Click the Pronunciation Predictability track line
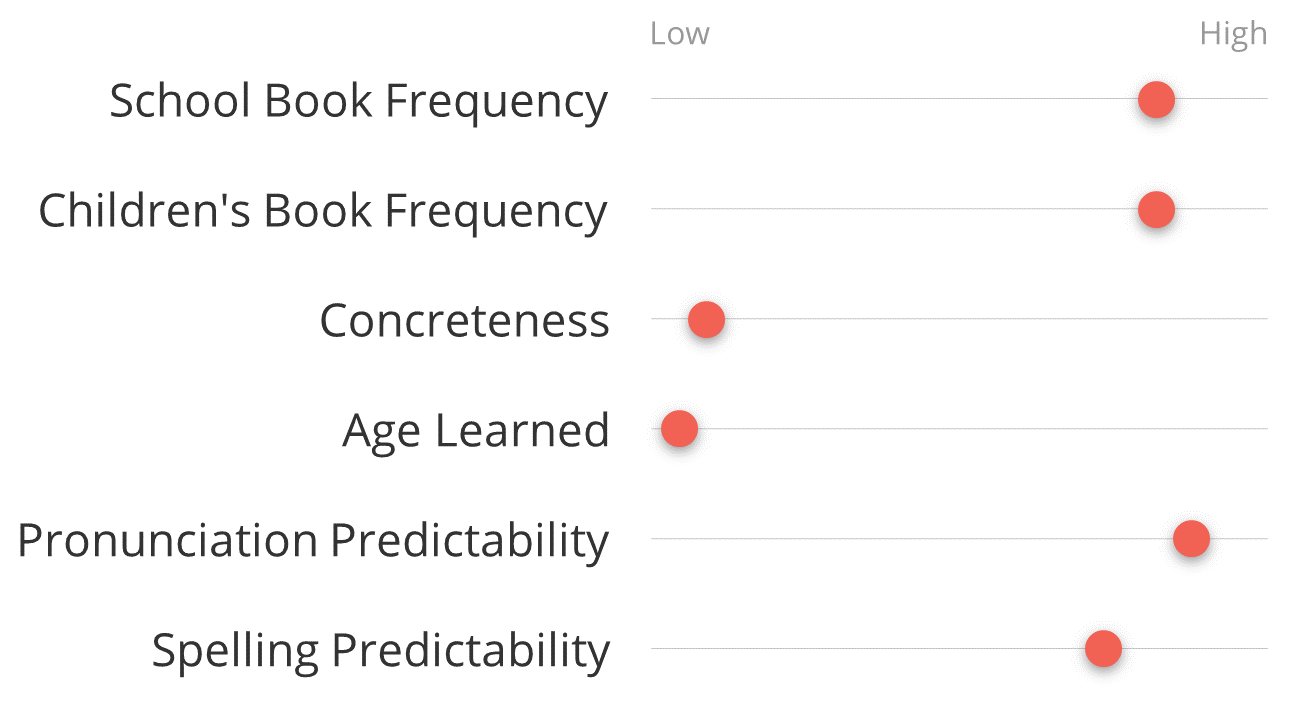The height and width of the screenshot is (710, 1302). pos(959,538)
